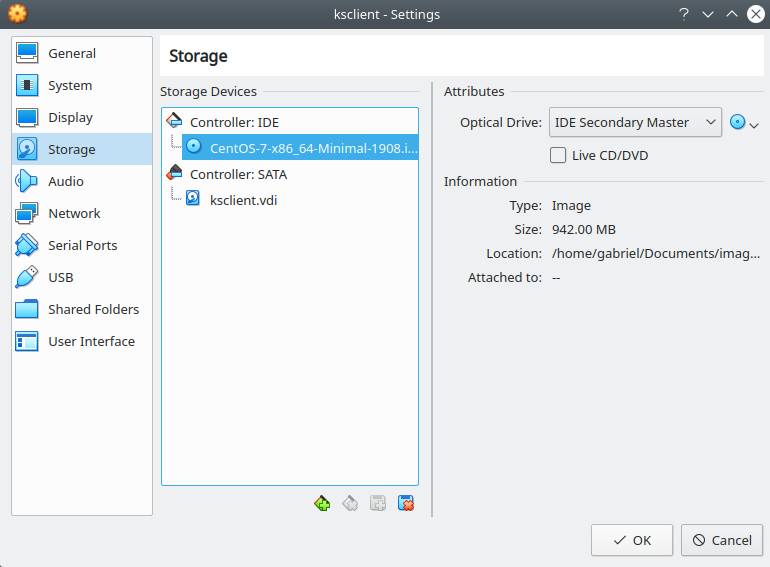Add a new storage controller
This screenshot has height=567, width=770.
click(x=322, y=503)
